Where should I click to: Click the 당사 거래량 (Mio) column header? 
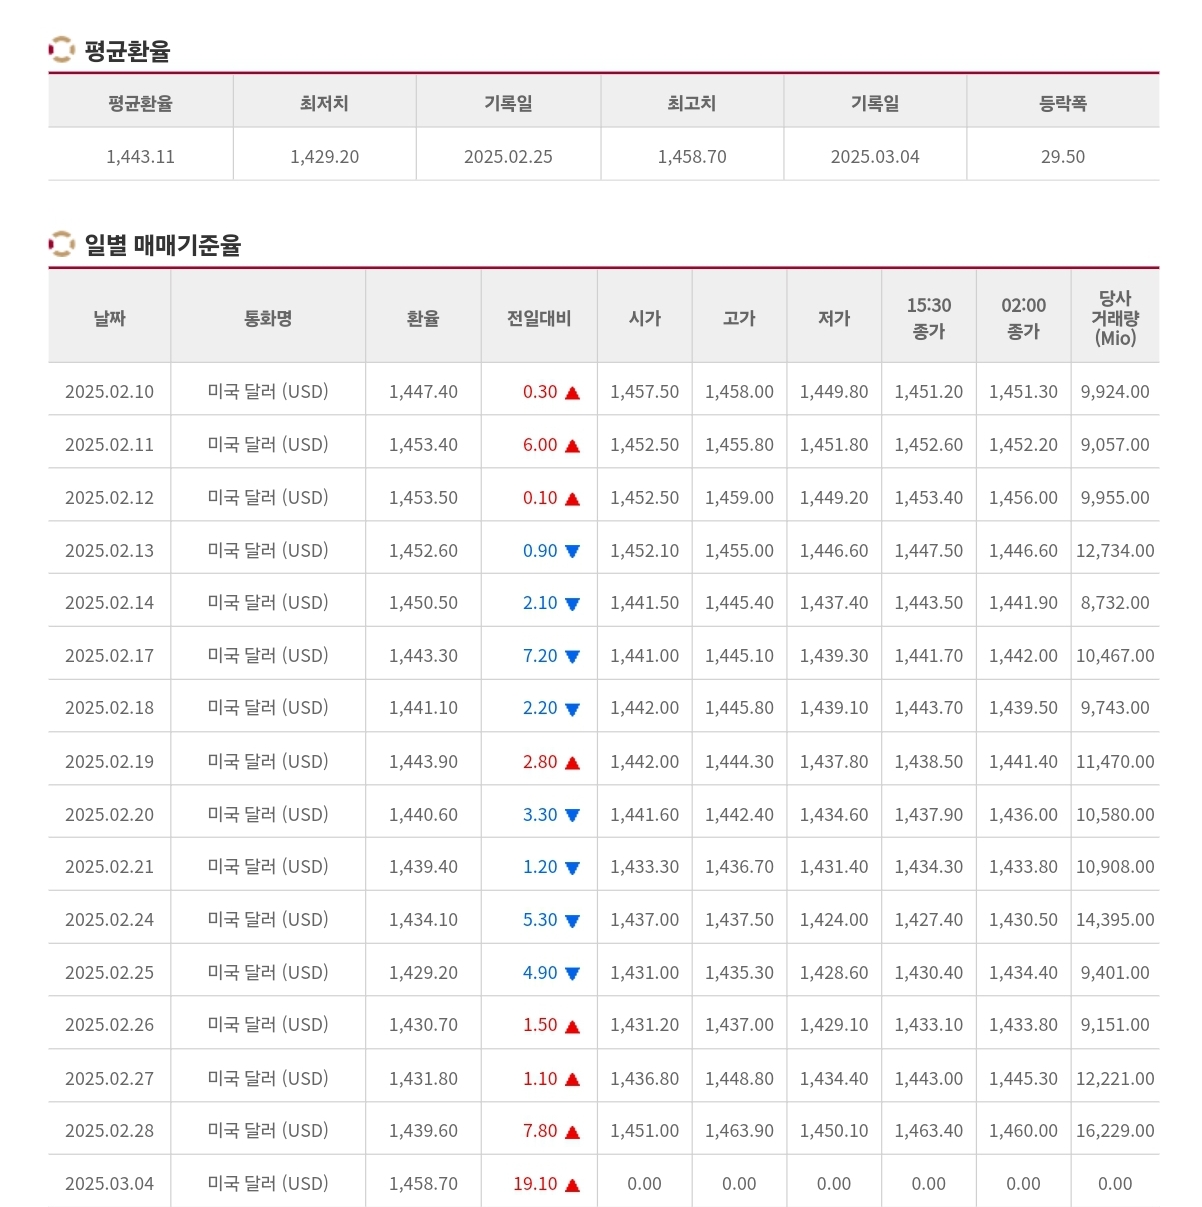tap(1115, 318)
